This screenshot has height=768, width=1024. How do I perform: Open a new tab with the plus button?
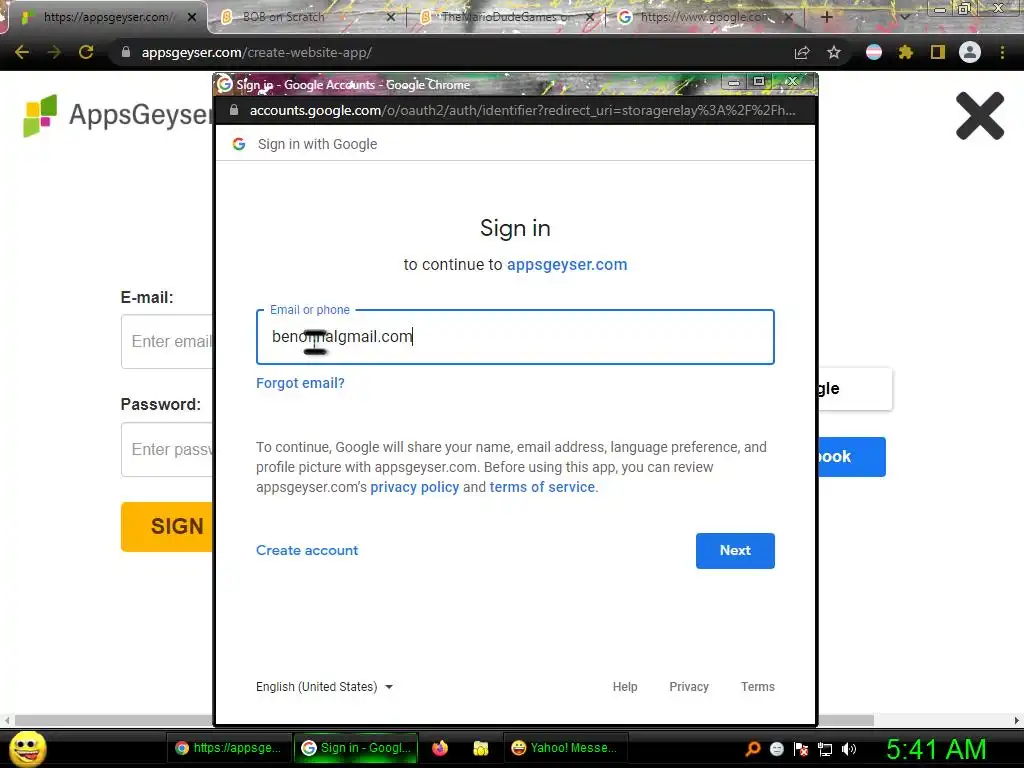pyautogui.click(x=826, y=17)
